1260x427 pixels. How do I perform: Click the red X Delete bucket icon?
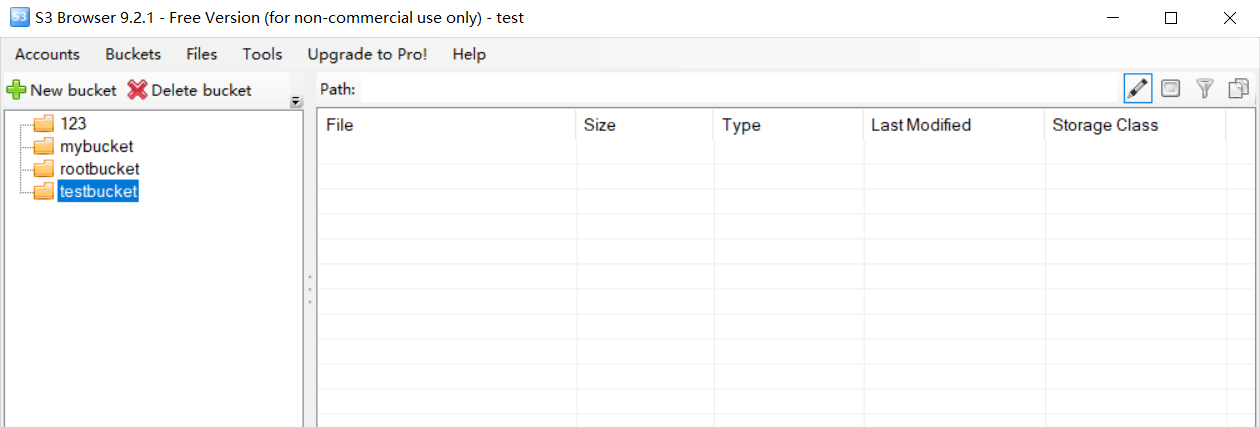[x=137, y=90]
